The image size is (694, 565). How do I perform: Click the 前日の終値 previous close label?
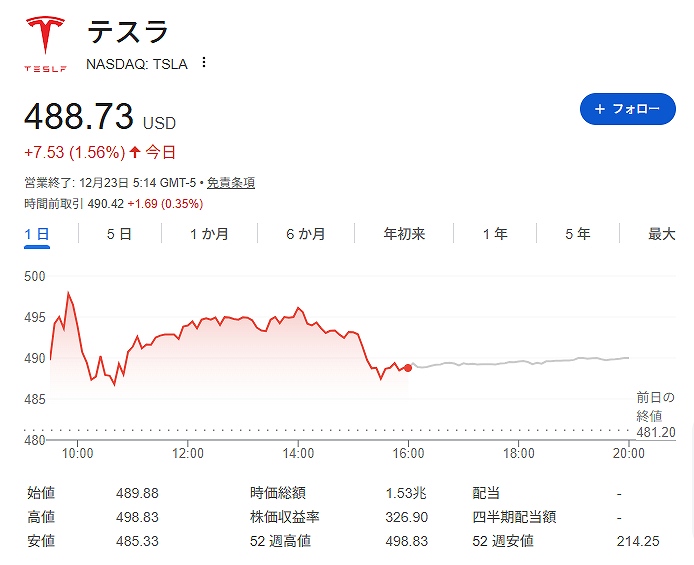[655, 406]
